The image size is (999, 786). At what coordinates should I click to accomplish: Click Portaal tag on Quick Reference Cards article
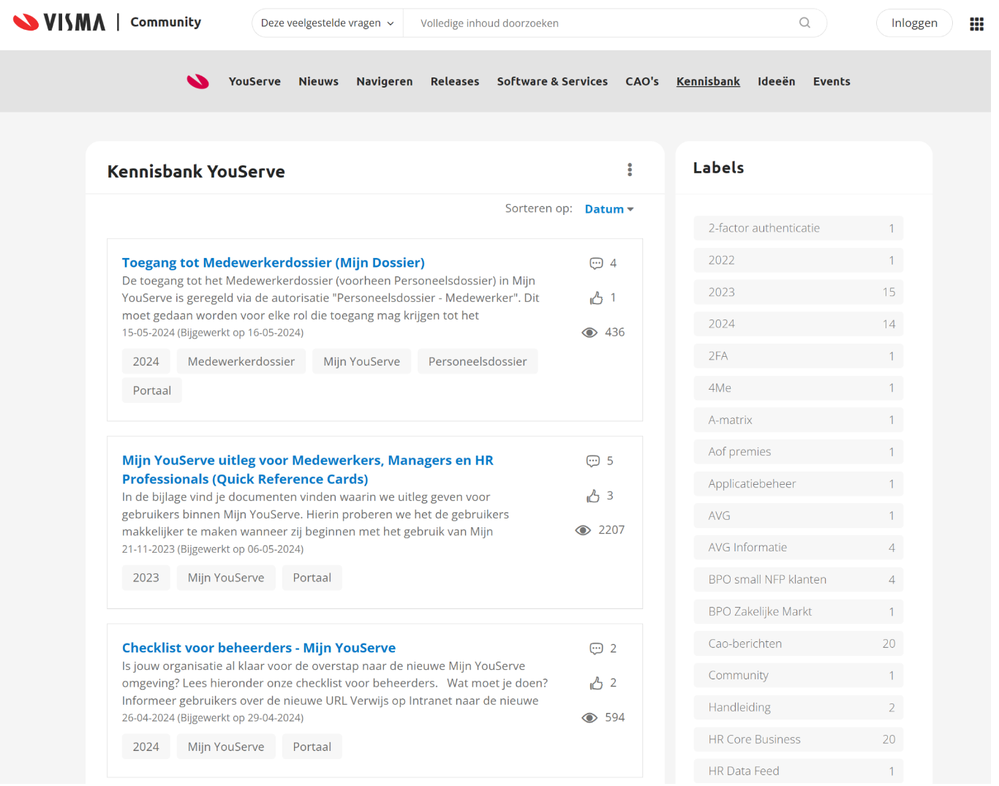tap(312, 578)
